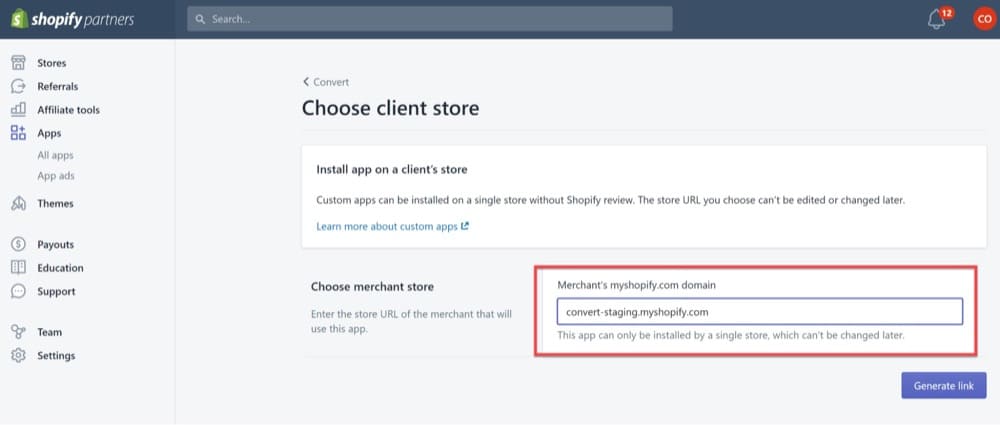Click the Referrals arrow icon

[18, 87]
